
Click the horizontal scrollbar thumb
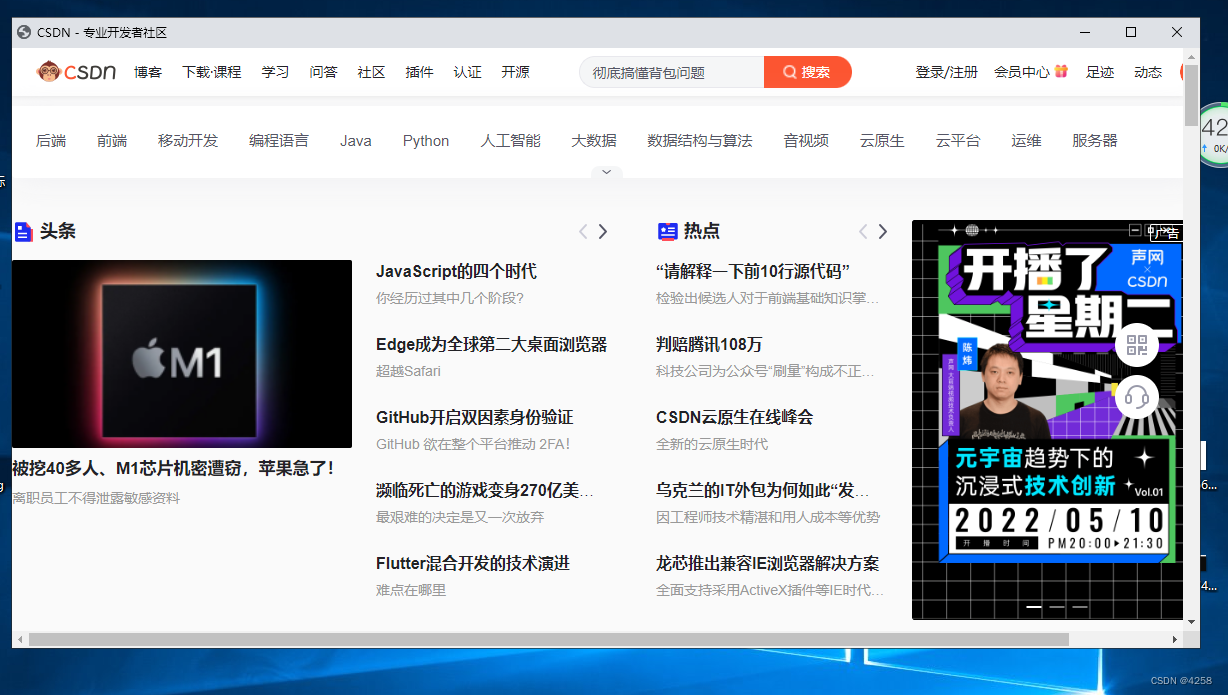coord(549,639)
